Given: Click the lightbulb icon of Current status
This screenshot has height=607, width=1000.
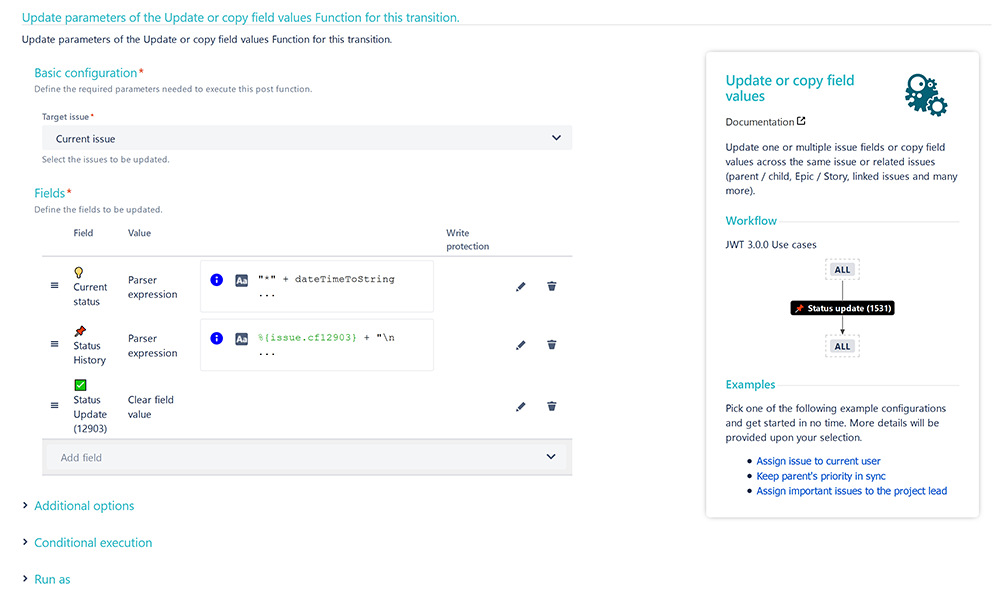Looking at the screenshot, I should pos(78,272).
